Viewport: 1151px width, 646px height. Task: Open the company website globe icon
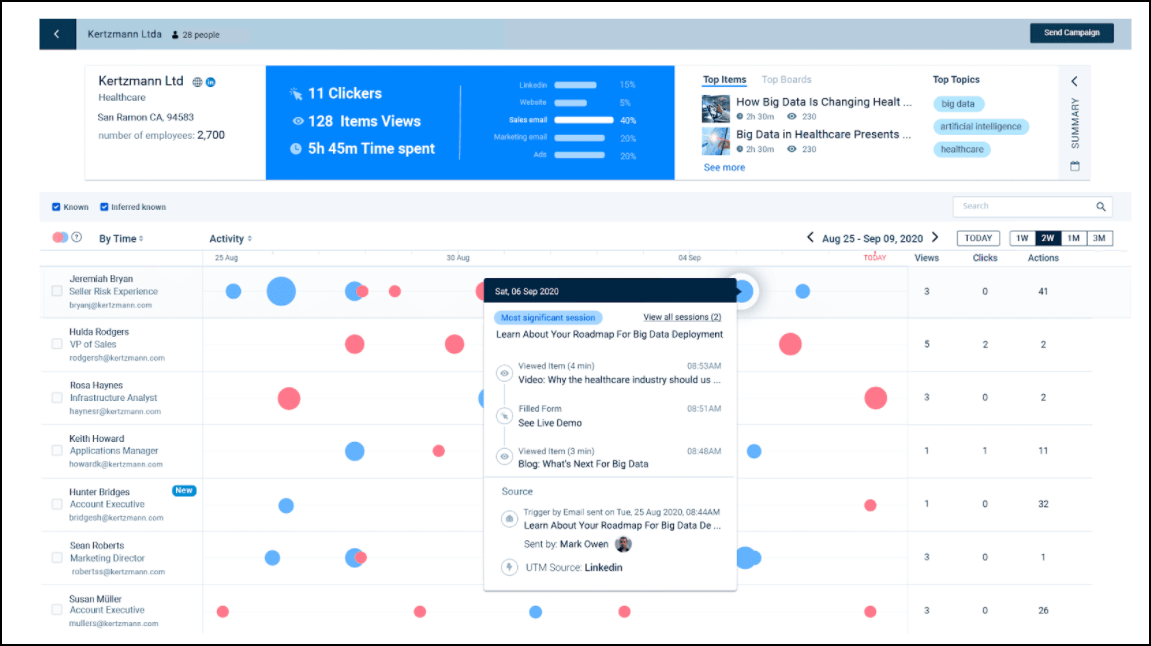197,82
